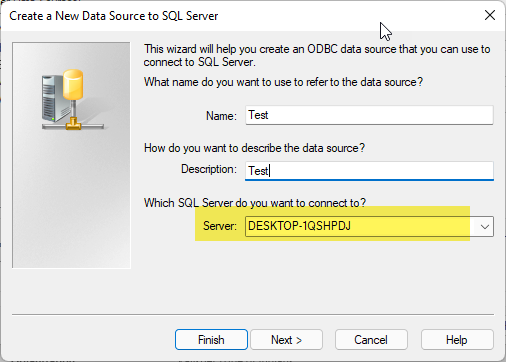Focus the Name input field containing Test
506x362 pixels.
369,115
